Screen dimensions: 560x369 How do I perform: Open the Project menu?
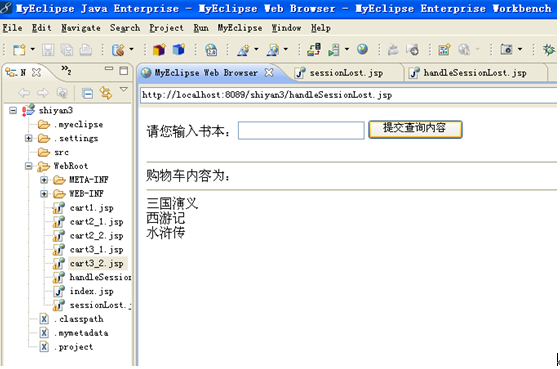[166, 28]
